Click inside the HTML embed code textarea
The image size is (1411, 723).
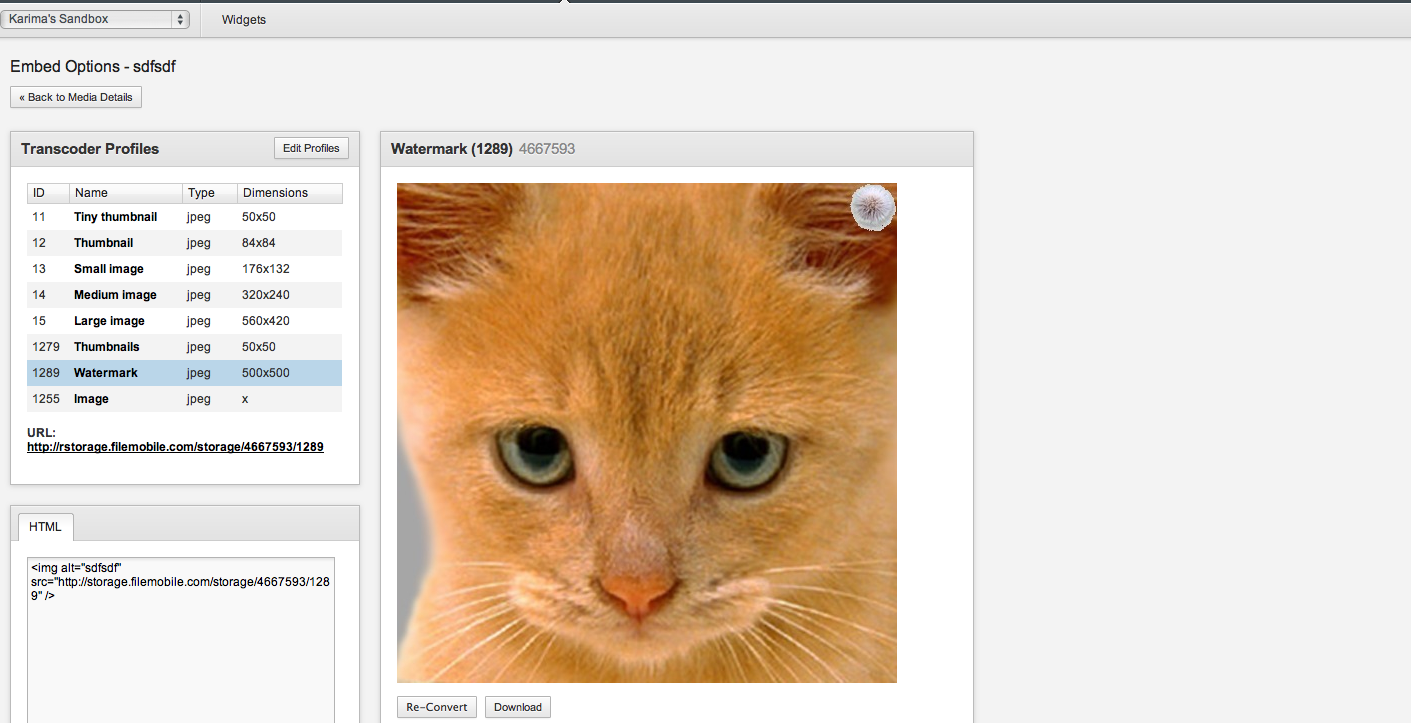[x=181, y=640]
